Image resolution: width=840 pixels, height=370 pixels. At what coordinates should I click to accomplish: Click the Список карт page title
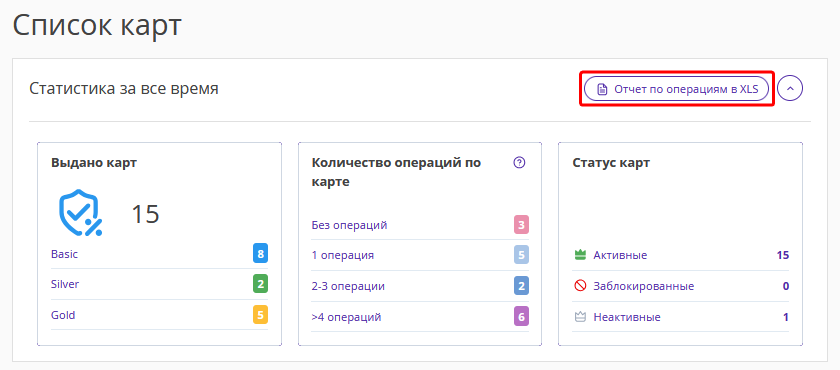click(x=97, y=26)
